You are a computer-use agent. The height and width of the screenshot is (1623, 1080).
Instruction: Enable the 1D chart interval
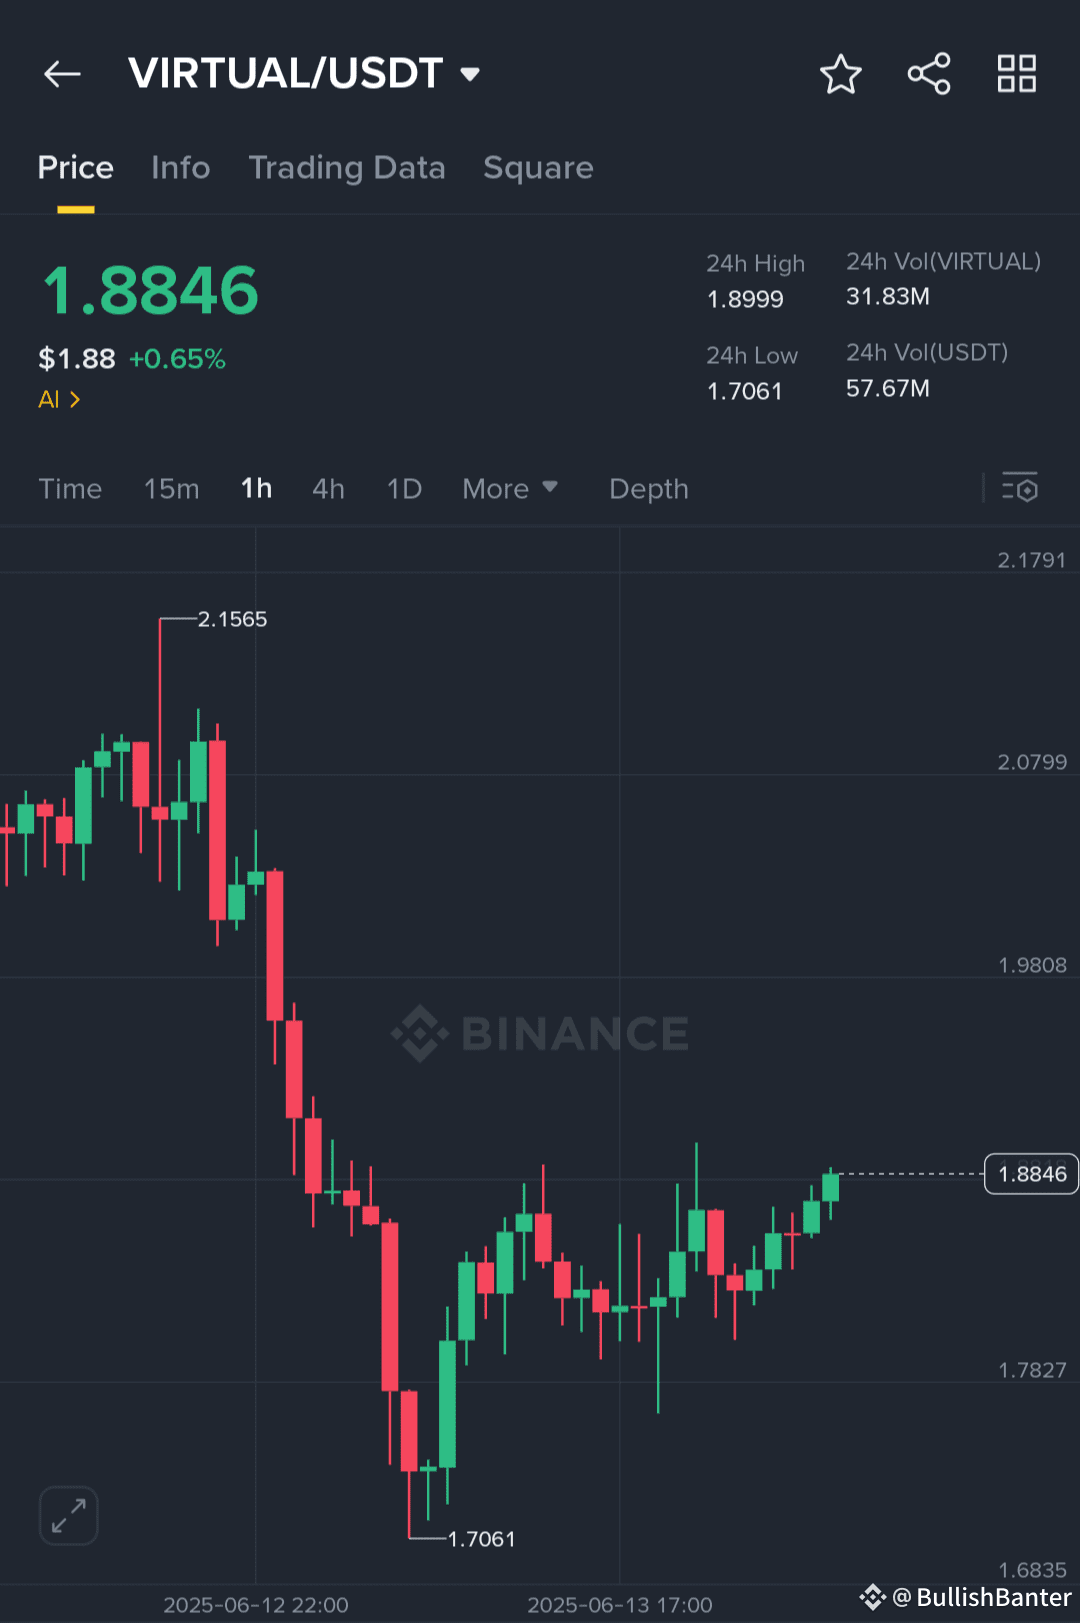pos(404,489)
